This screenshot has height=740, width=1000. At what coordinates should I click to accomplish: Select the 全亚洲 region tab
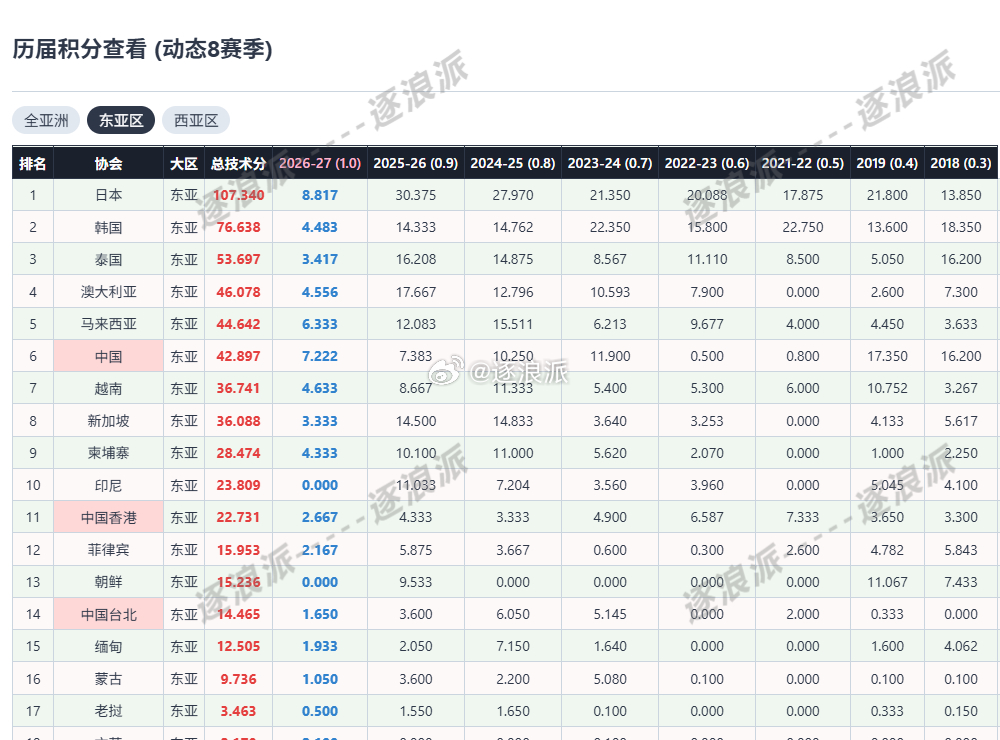click(x=46, y=120)
